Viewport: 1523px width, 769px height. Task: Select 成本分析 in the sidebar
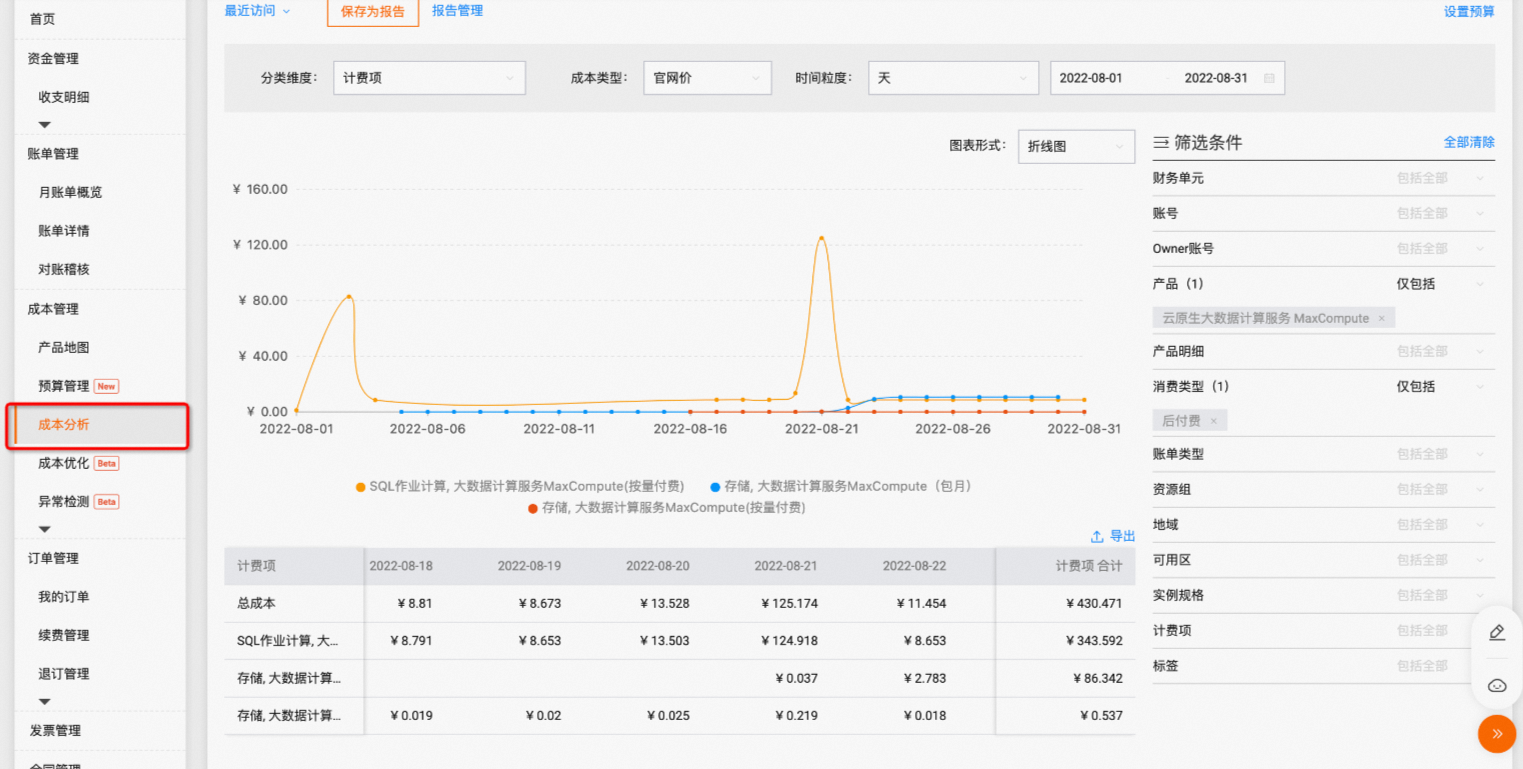point(64,425)
